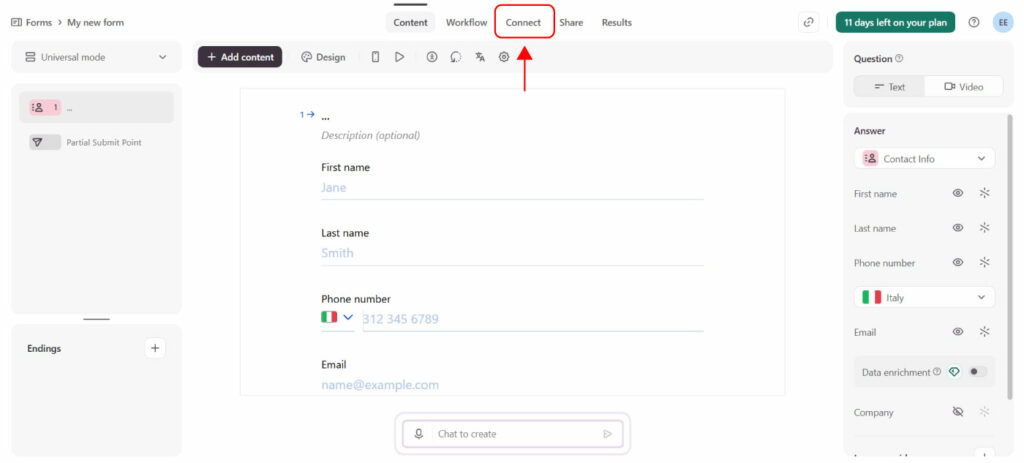Click the Question help info icon

coord(899,59)
